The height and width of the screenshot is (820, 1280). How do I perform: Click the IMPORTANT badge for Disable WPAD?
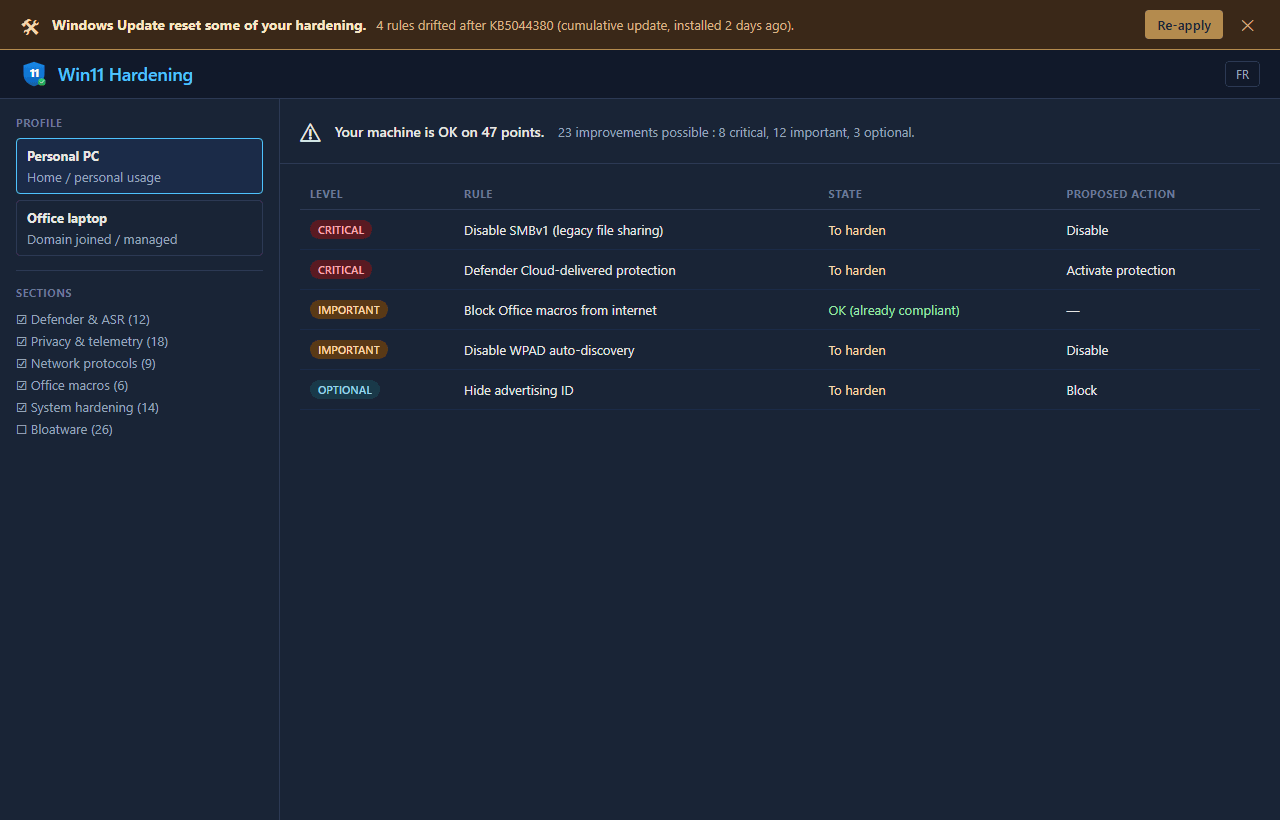coord(349,350)
